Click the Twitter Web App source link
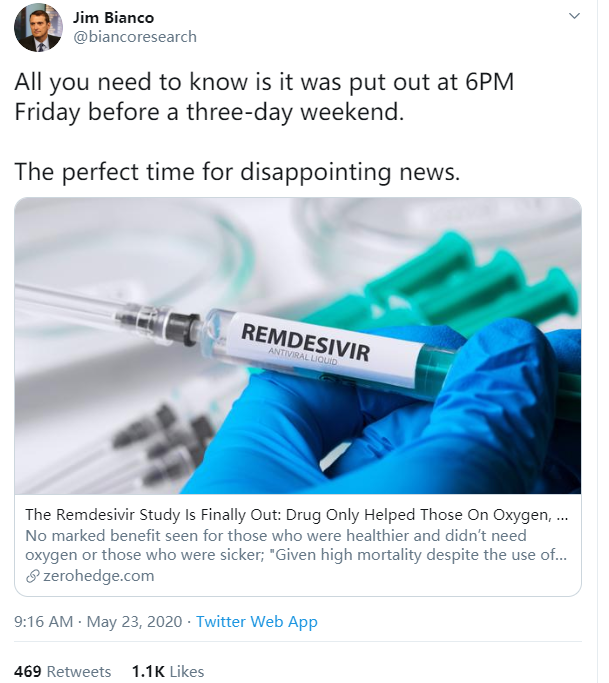The width and height of the screenshot is (609, 683). pyautogui.click(x=256, y=622)
